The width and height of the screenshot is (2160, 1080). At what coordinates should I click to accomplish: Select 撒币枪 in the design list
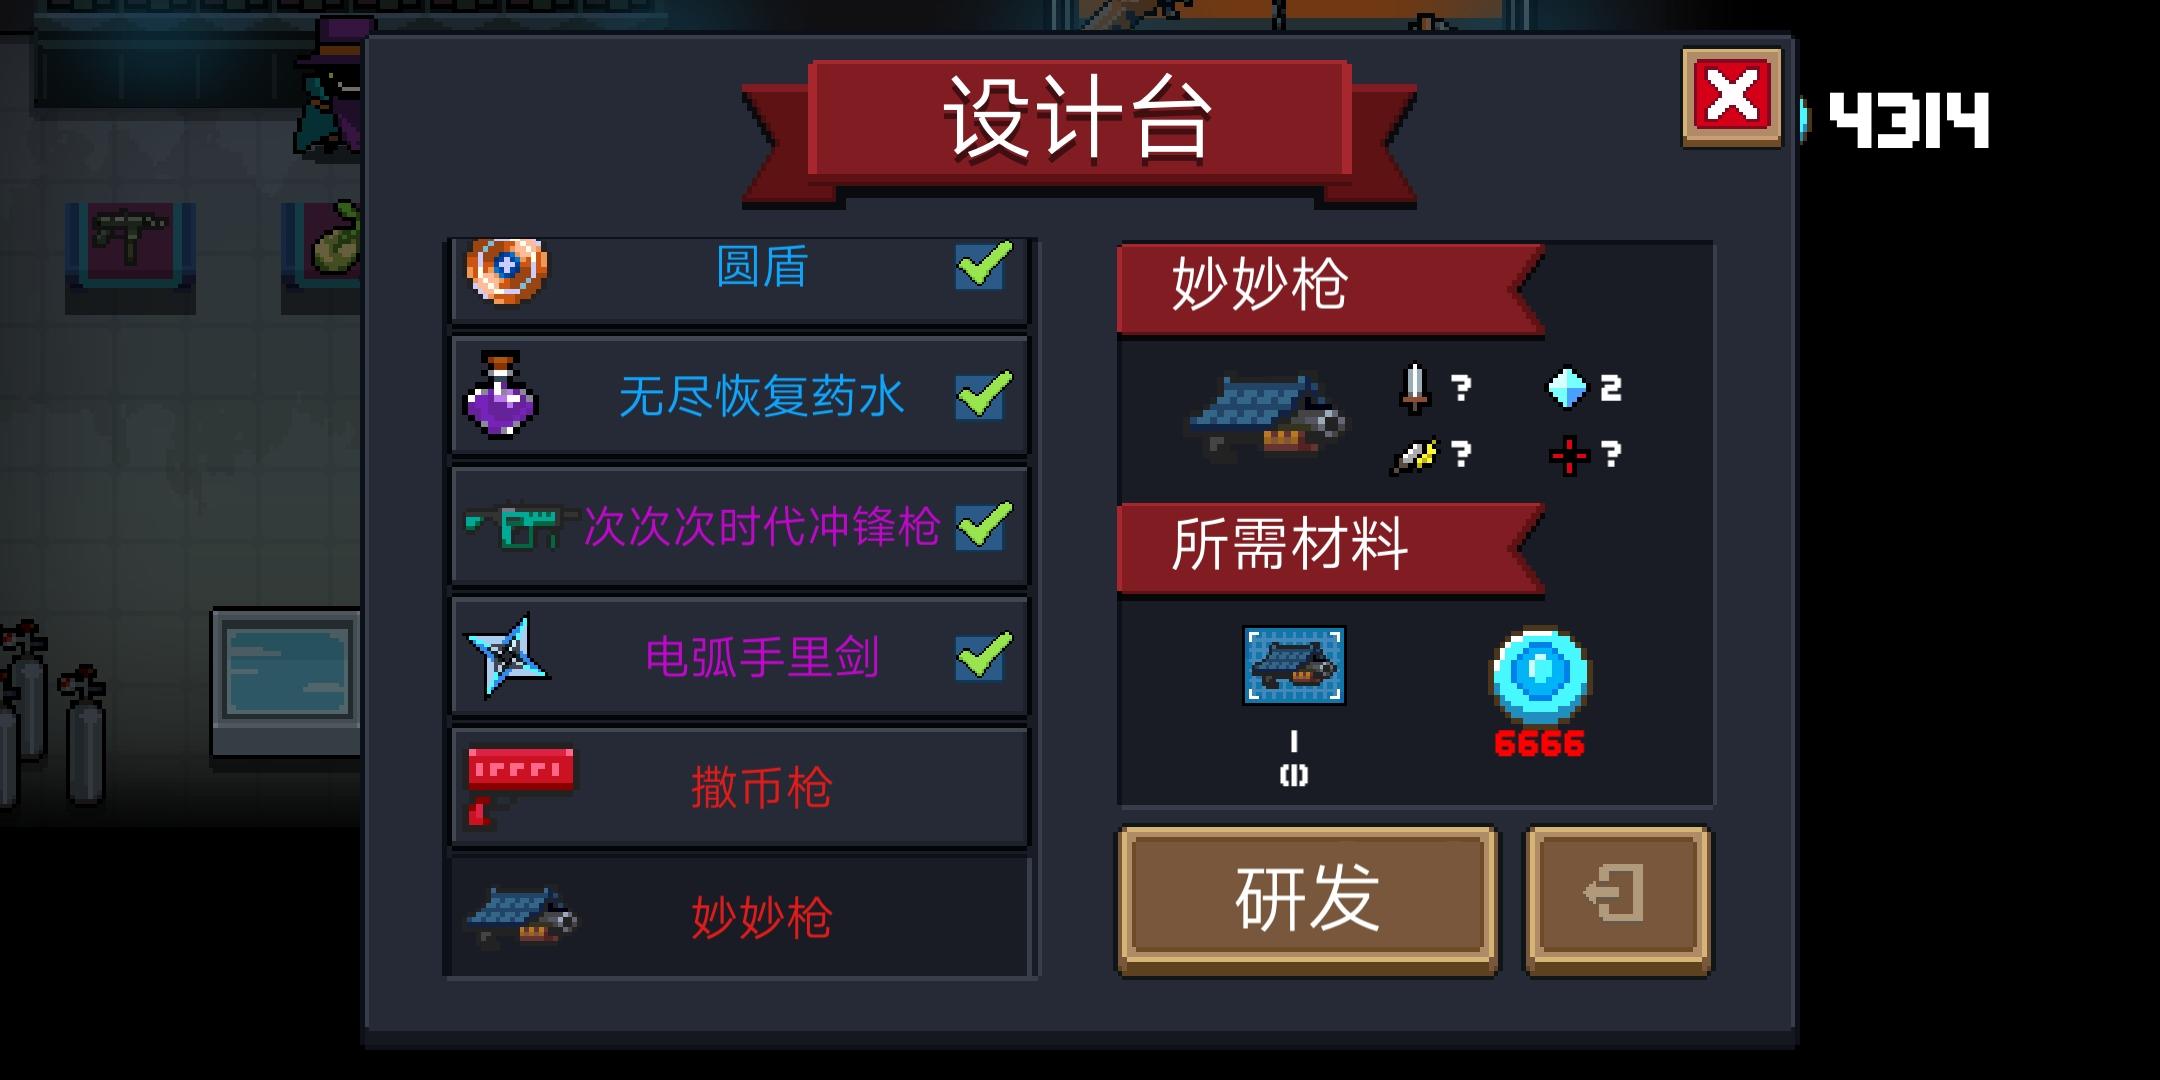pos(740,788)
